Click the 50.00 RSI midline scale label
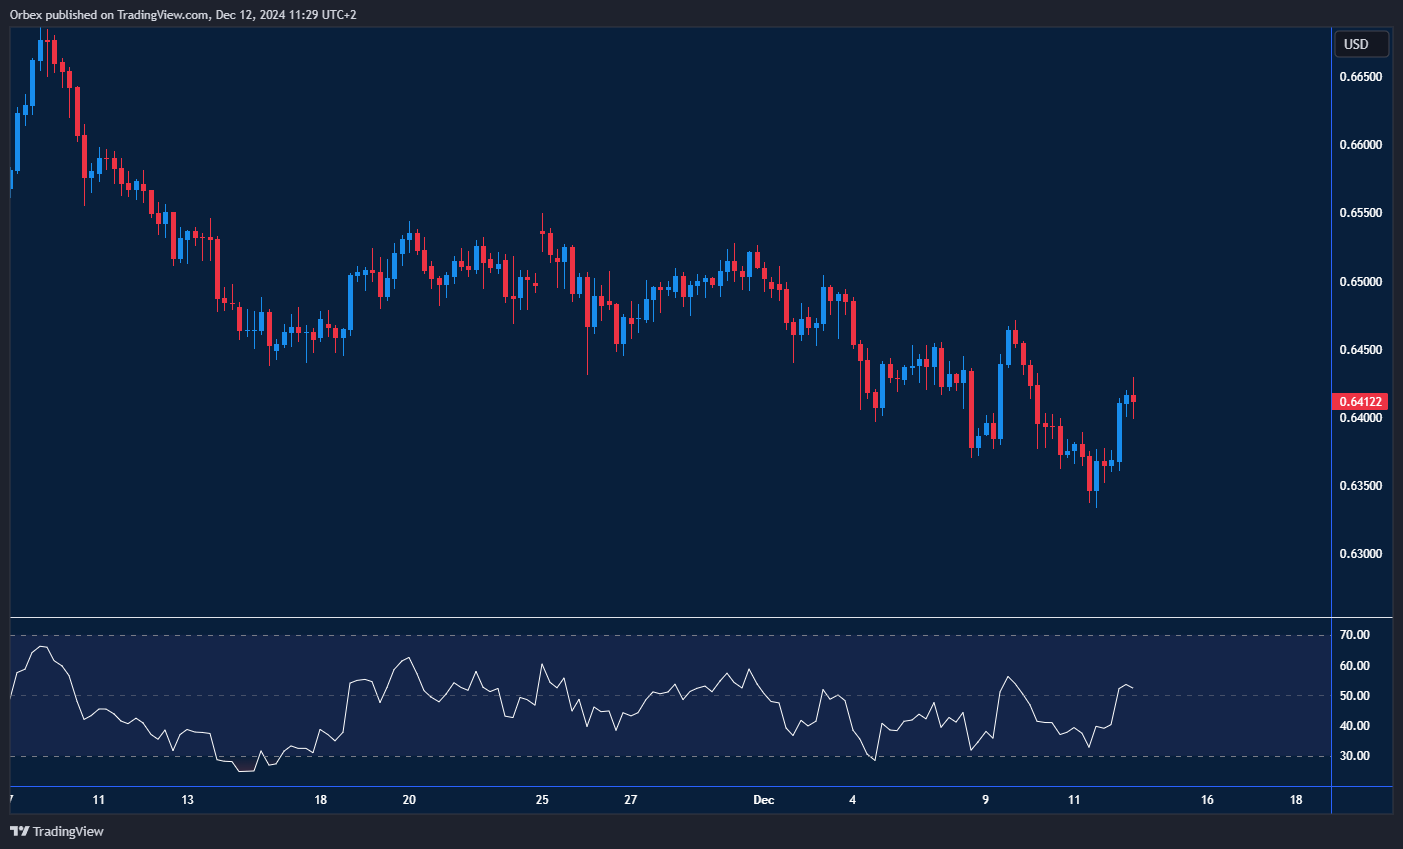The image size is (1403, 849). (1355, 696)
